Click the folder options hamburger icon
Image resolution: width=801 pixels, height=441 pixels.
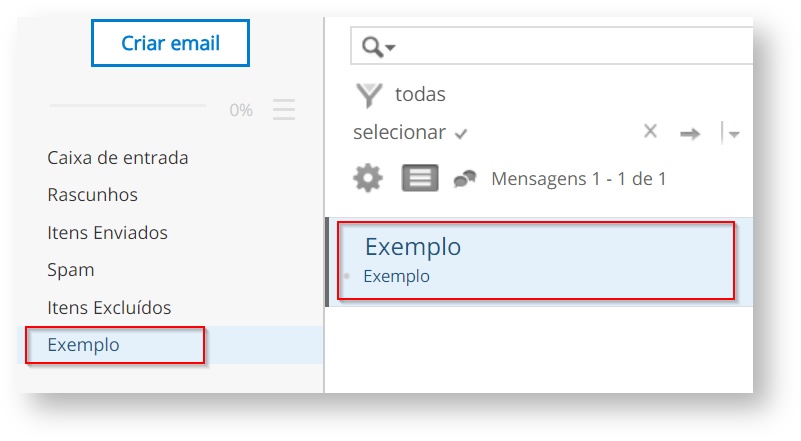284,110
